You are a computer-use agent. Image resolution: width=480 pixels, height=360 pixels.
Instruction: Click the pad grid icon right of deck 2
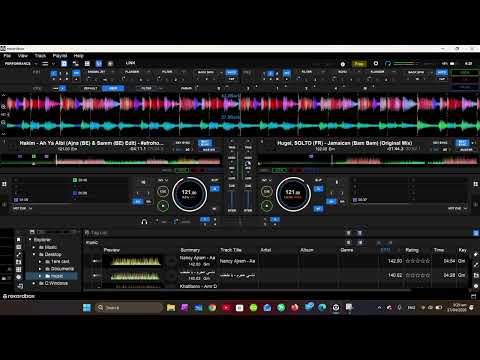476,184
